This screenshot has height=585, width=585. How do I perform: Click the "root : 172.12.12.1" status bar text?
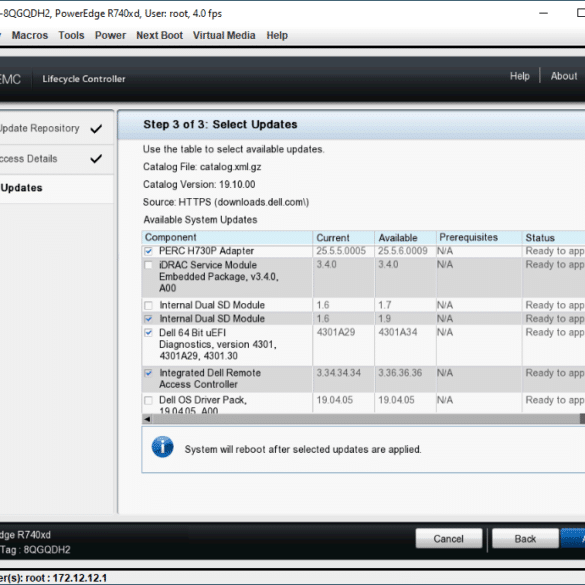66,578
